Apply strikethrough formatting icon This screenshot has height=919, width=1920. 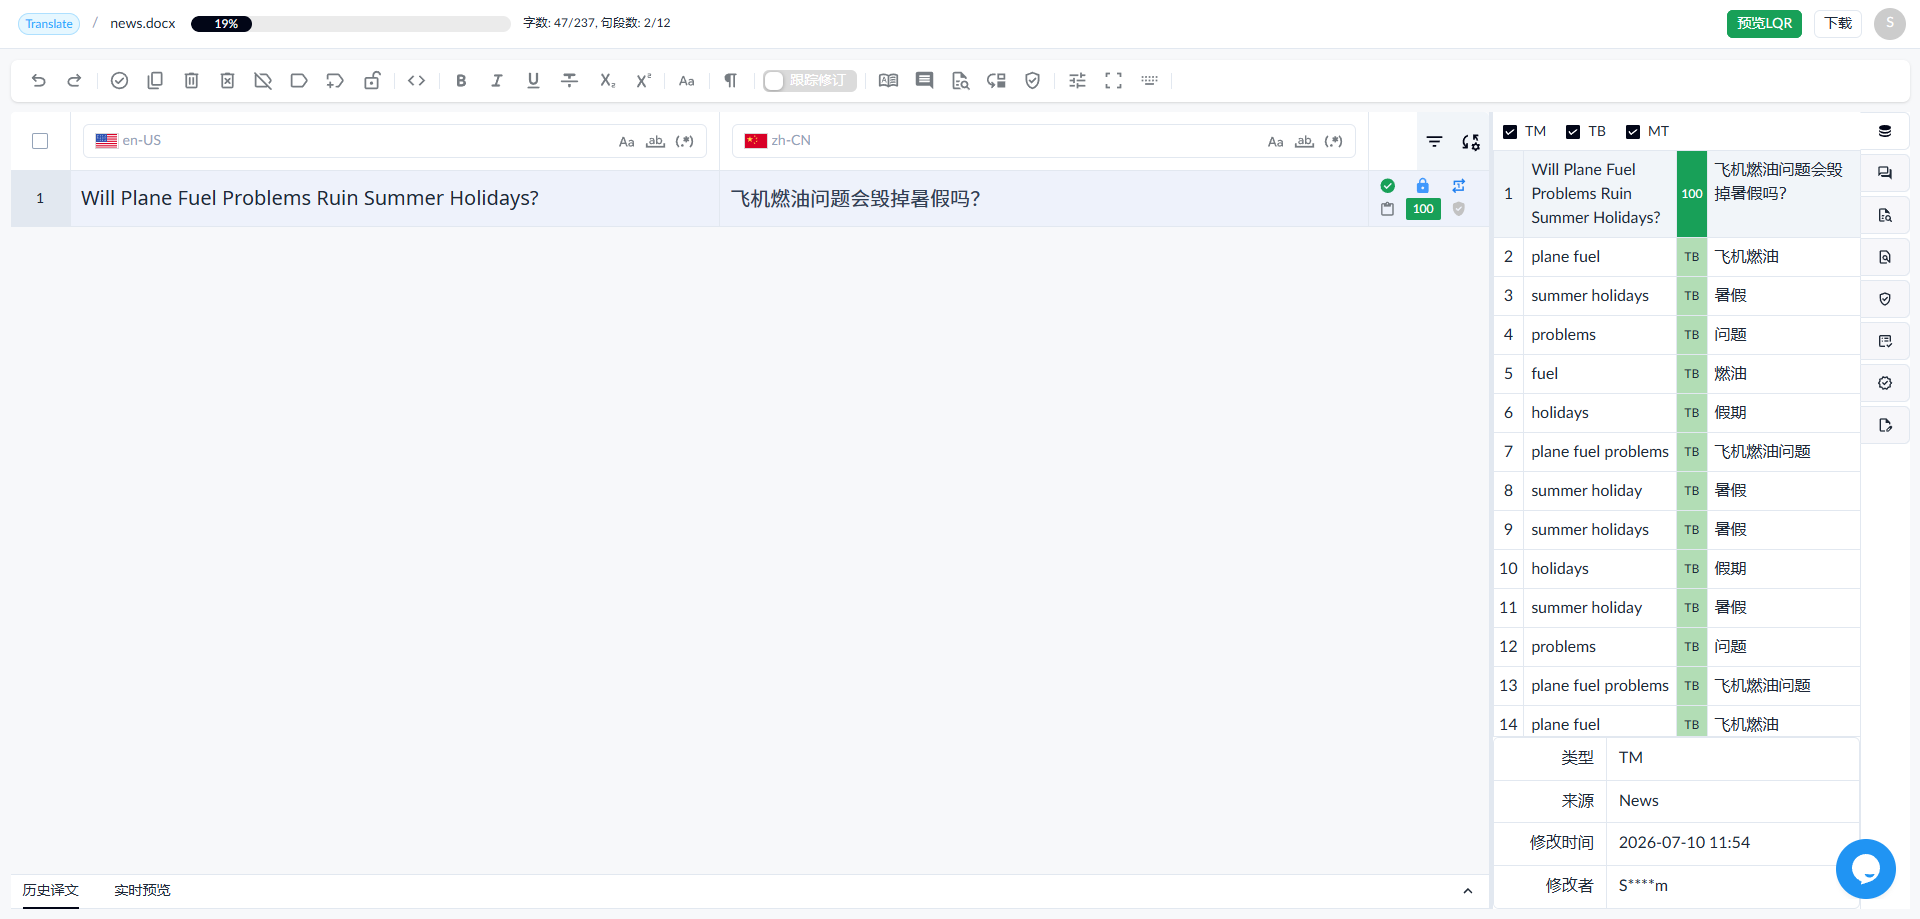coord(570,81)
